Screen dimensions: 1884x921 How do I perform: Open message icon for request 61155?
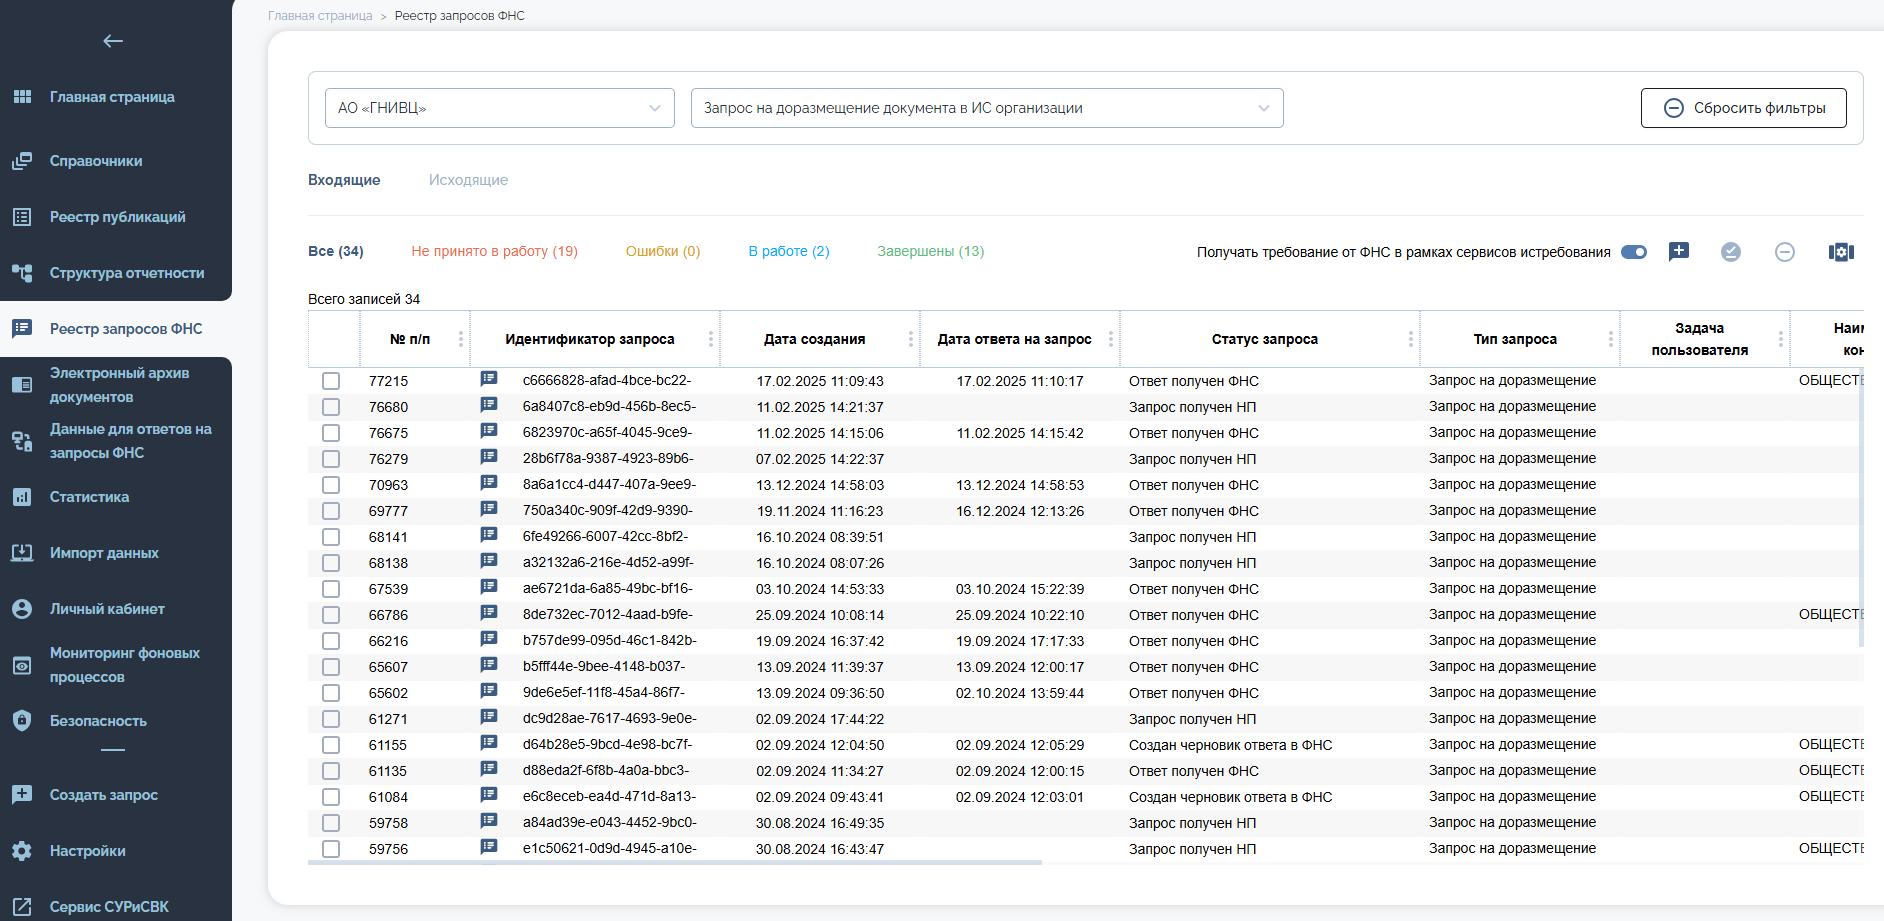point(489,743)
